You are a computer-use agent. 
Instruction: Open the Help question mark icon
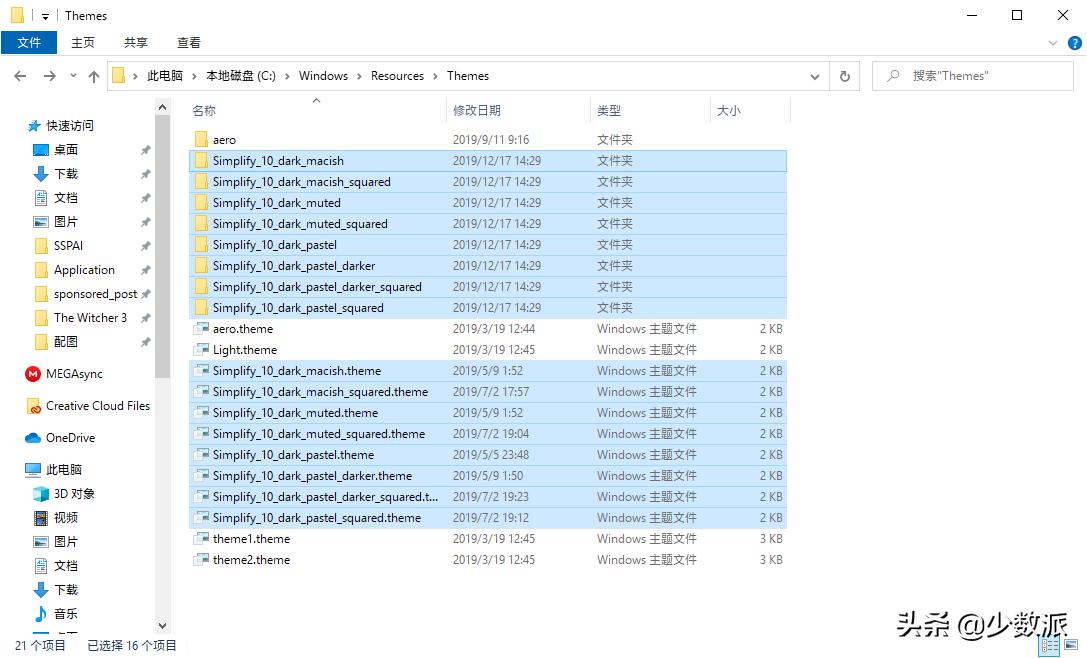tap(1075, 43)
